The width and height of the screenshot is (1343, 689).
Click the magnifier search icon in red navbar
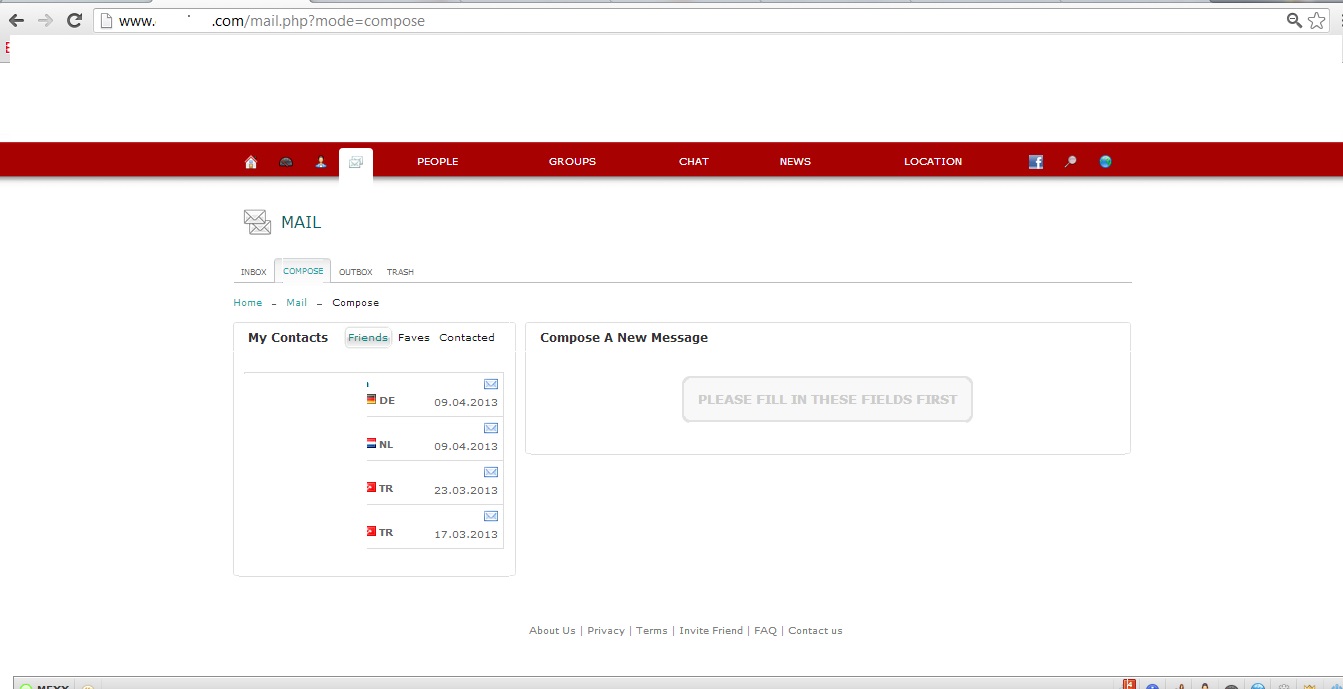[1070, 162]
